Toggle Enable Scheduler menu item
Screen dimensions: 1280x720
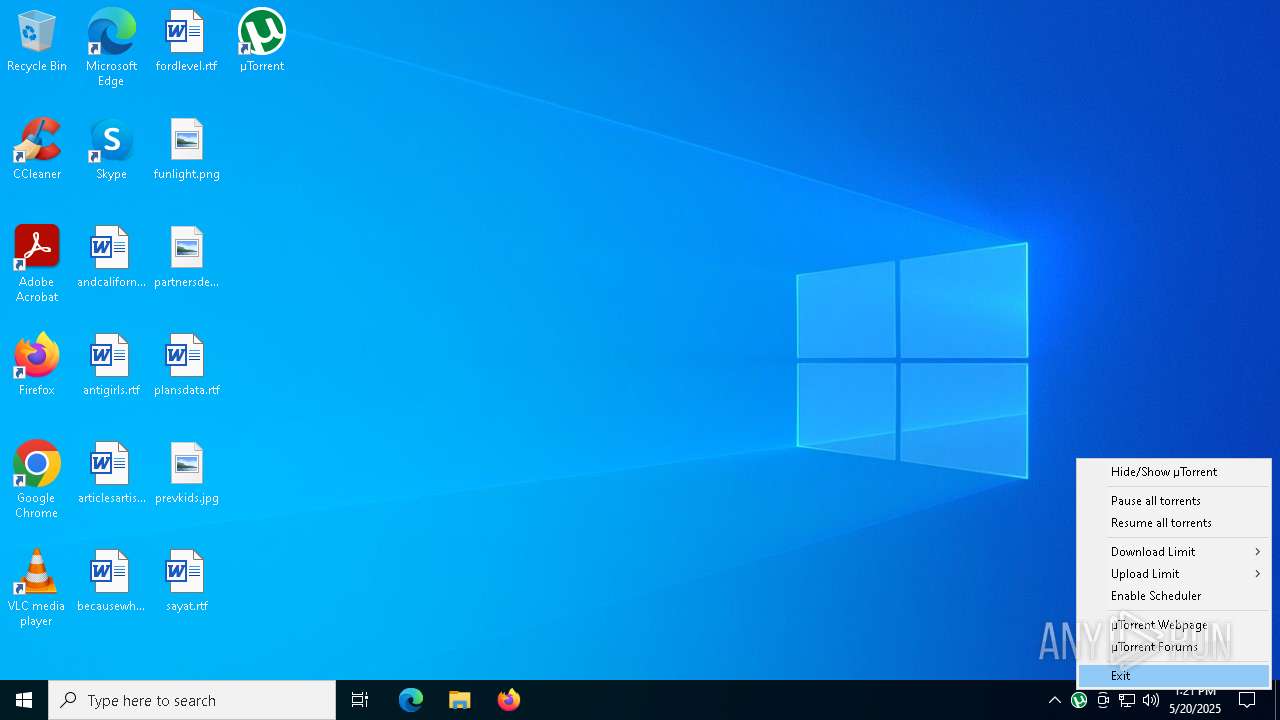coord(1173,596)
